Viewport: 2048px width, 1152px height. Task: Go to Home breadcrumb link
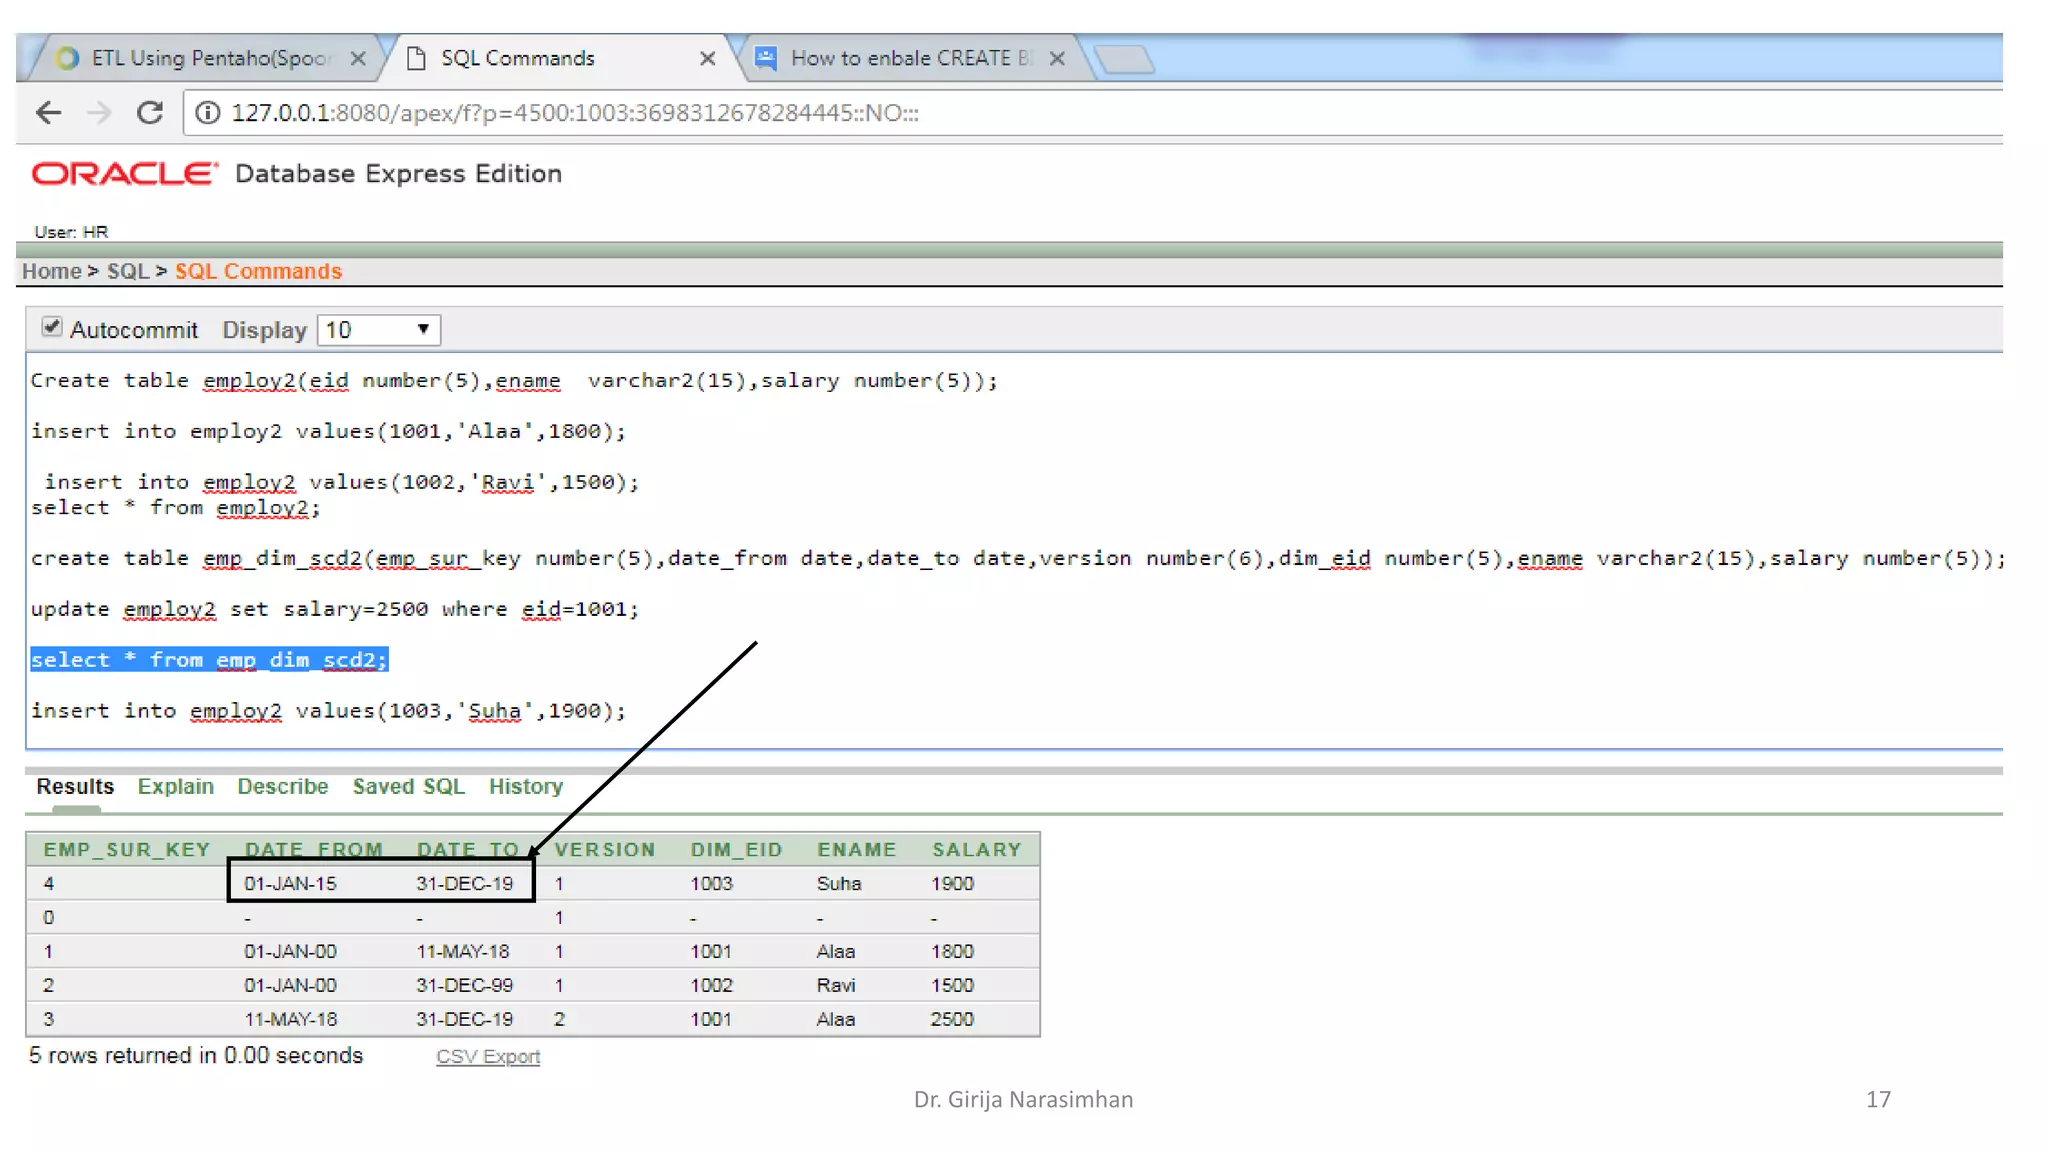(51, 272)
